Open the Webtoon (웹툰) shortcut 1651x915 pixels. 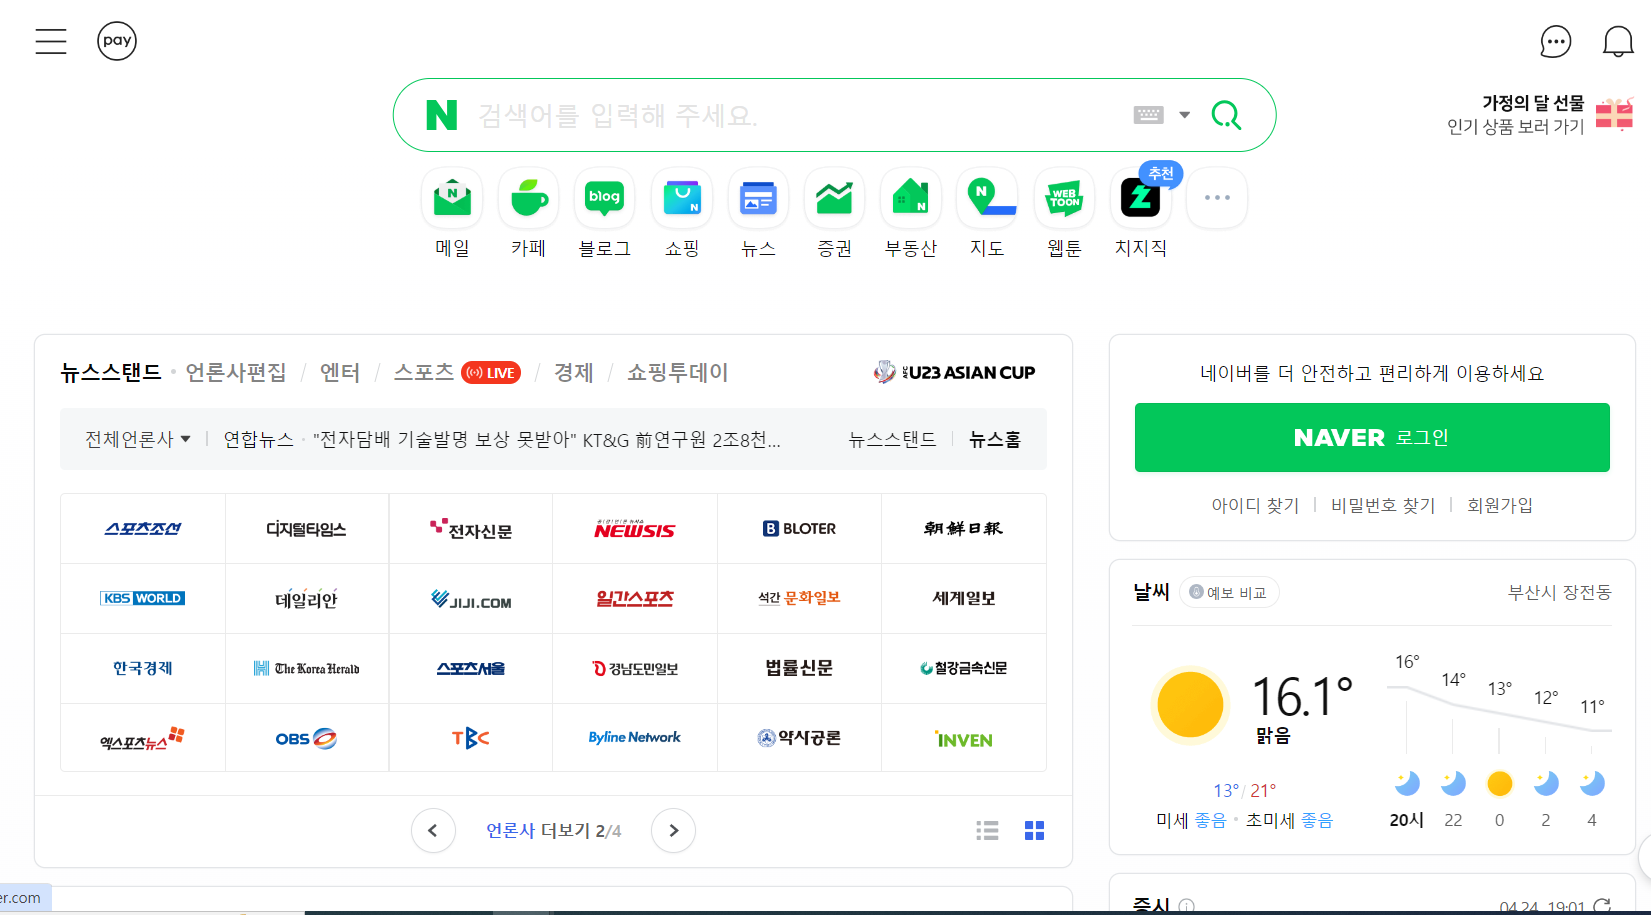coord(1064,214)
